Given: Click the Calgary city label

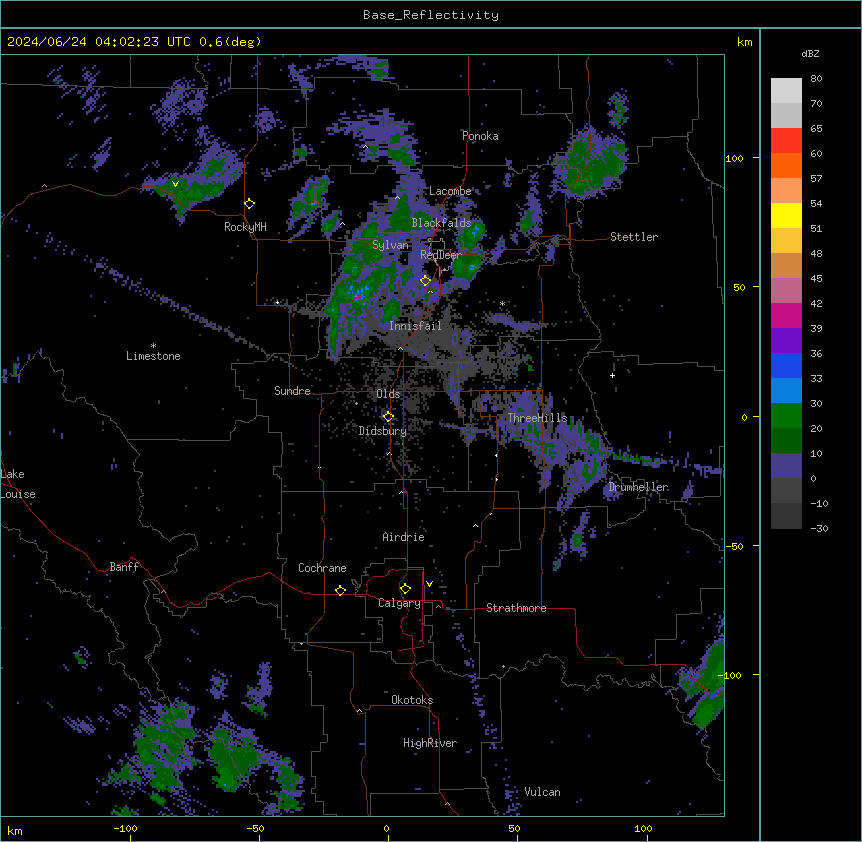Looking at the screenshot, I should coord(399,603).
